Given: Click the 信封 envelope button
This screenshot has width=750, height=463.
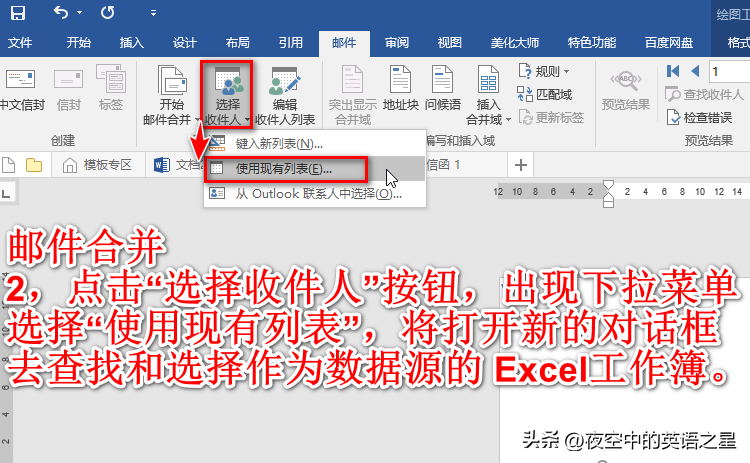Looking at the screenshot, I should click(x=68, y=89).
